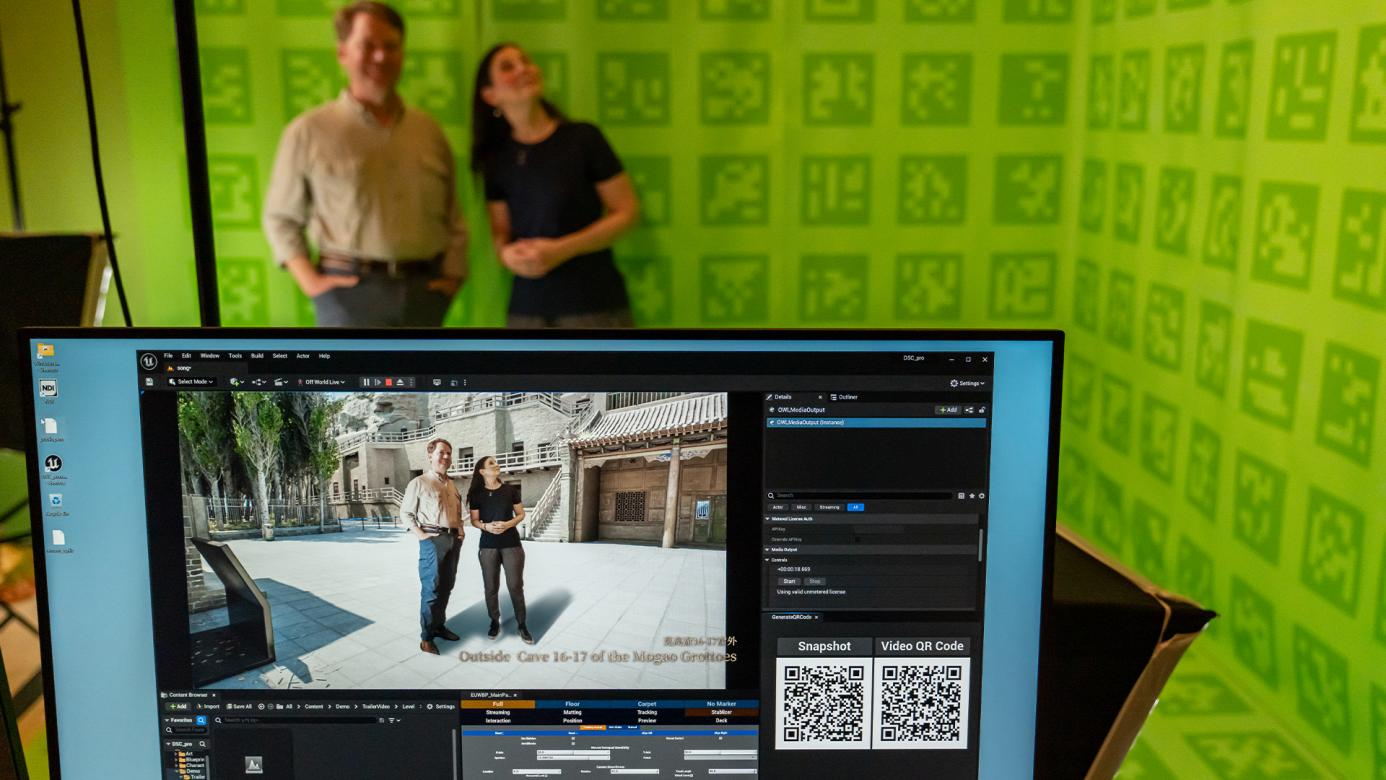Click the save level icon in toolbar
1386x780 pixels.
click(149, 382)
